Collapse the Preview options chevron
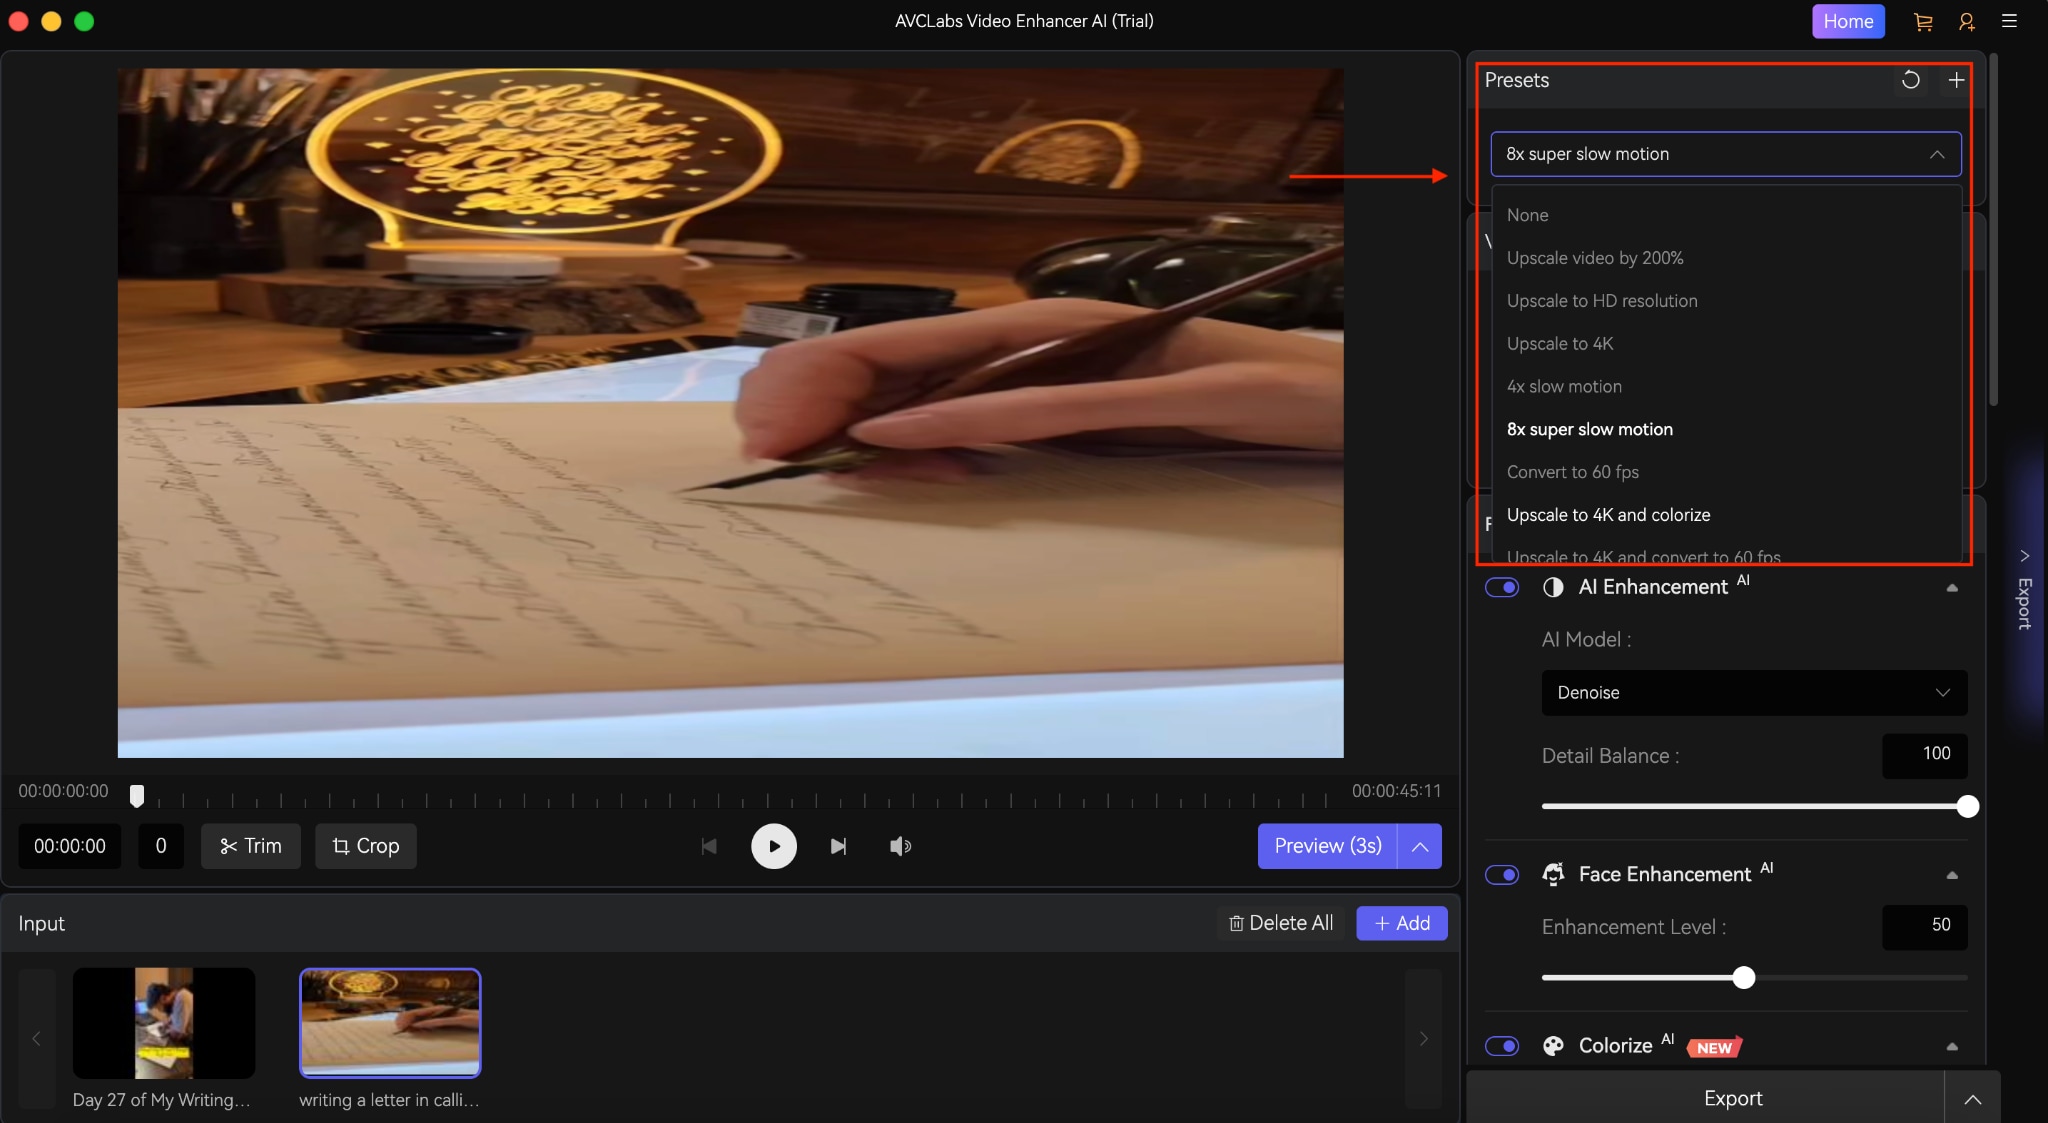2048x1123 pixels. tap(1419, 846)
